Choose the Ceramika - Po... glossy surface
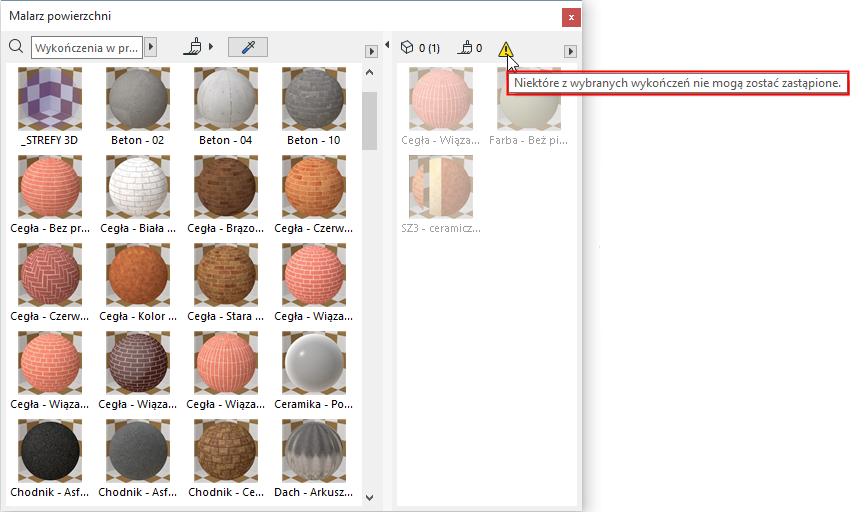The image size is (850, 512). click(314, 362)
